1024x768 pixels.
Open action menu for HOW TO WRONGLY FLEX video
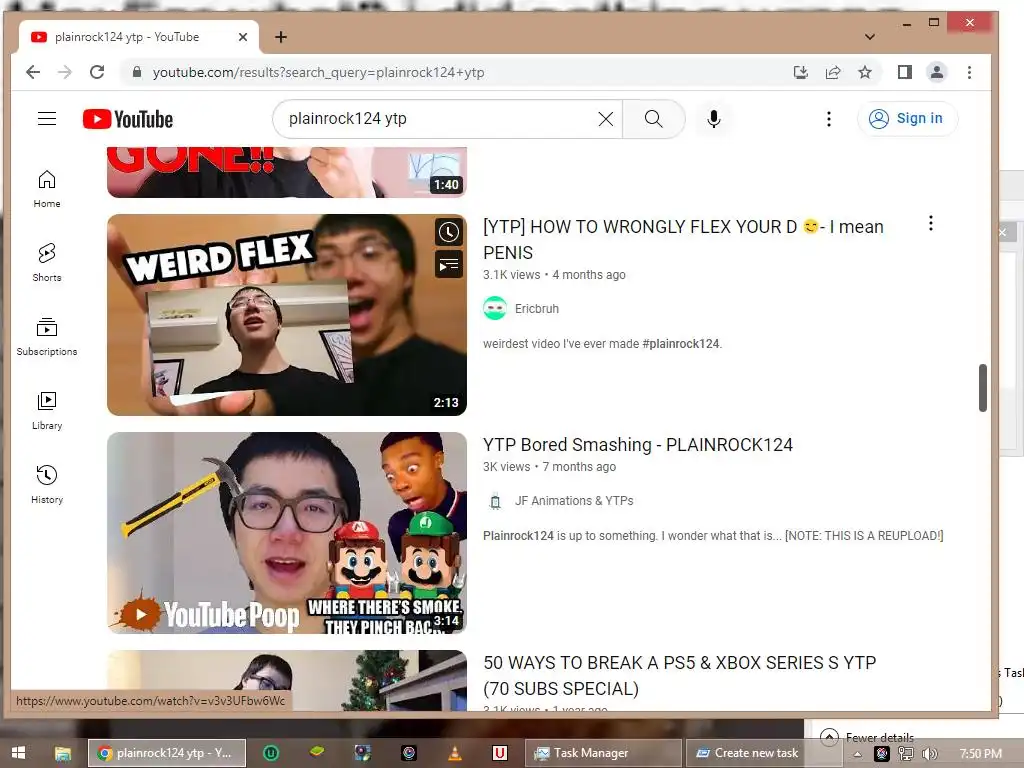click(x=931, y=223)
